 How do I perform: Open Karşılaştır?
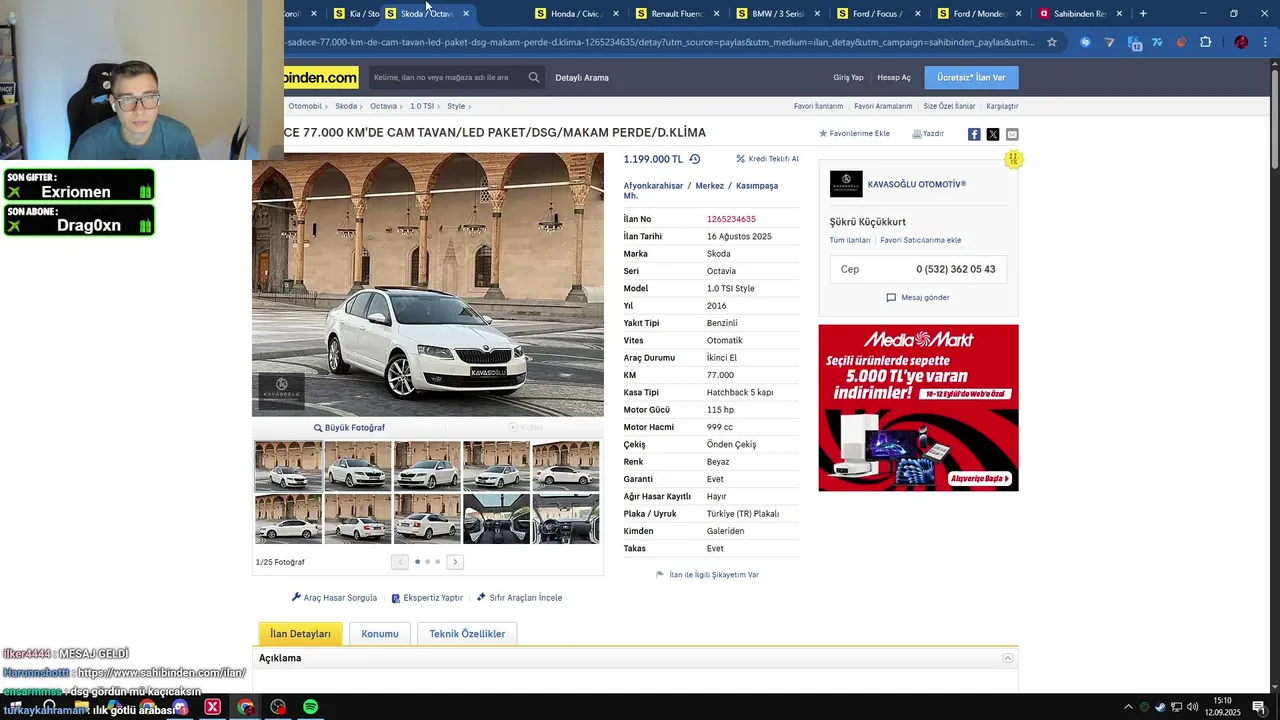(1002, 106)
